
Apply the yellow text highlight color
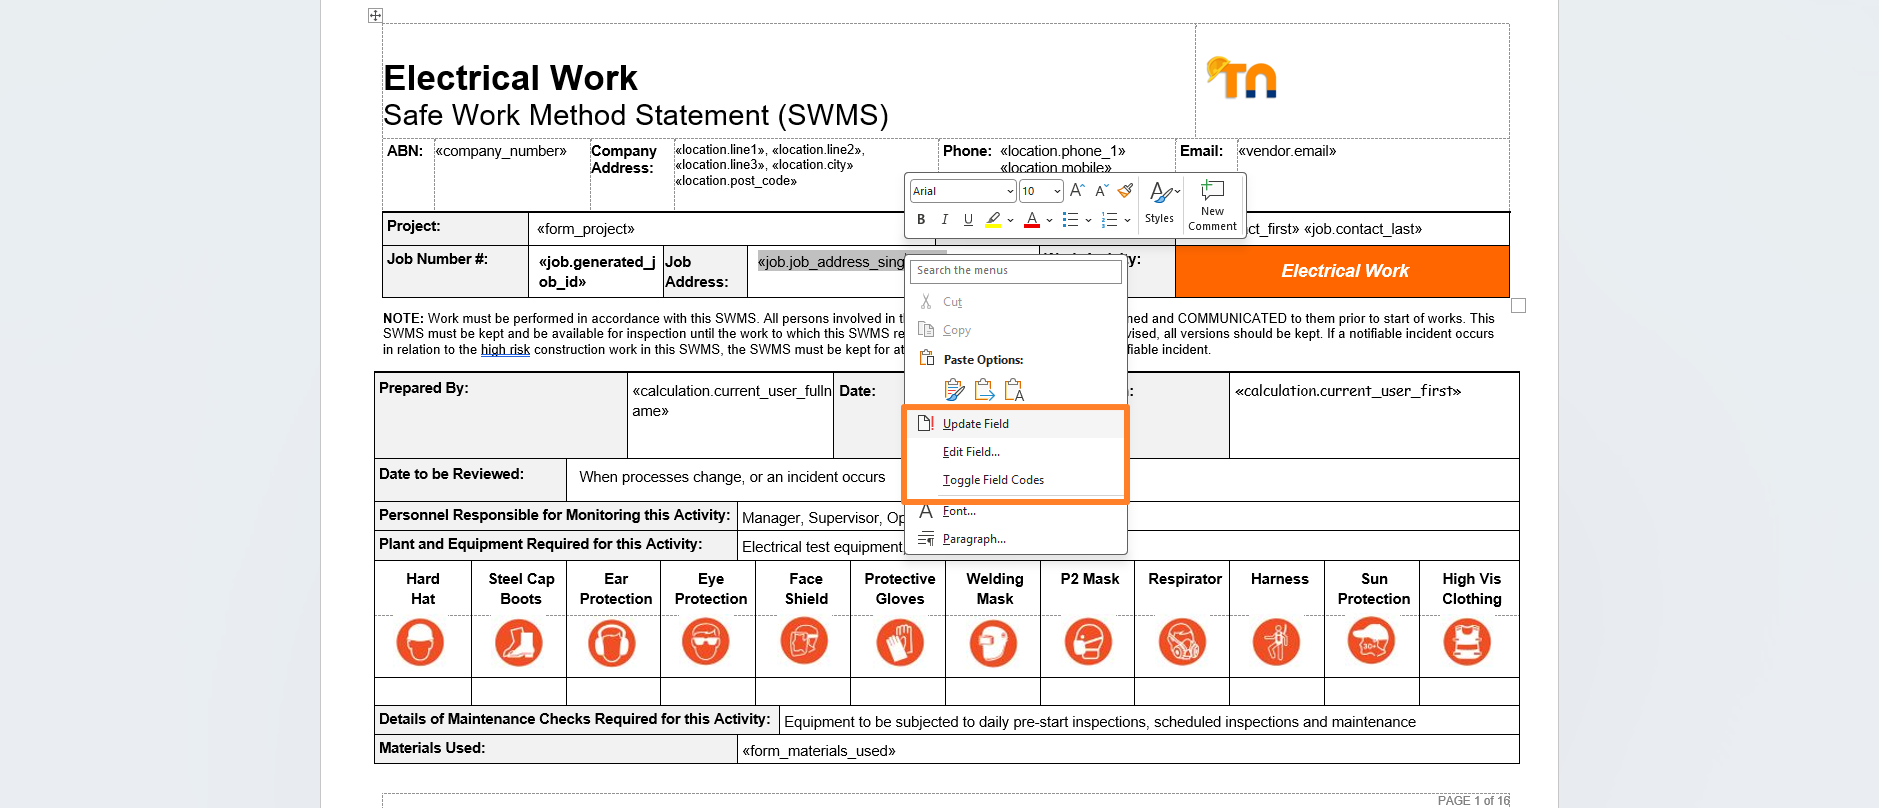click(993, 219)
